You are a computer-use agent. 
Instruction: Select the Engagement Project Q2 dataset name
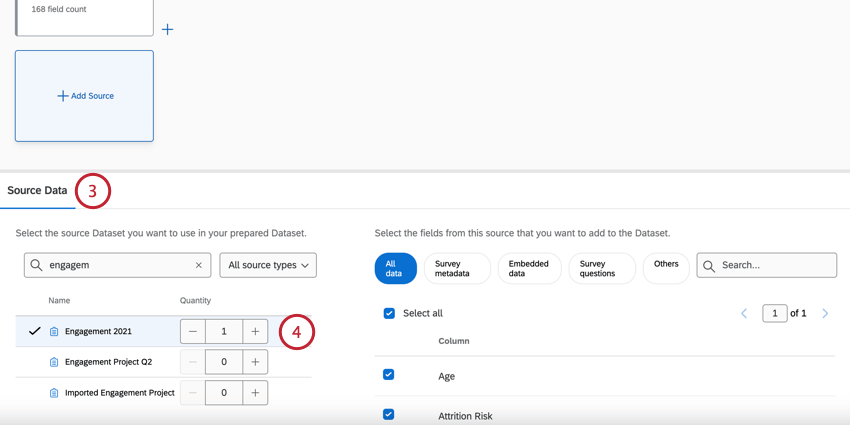tap(108, 362)
